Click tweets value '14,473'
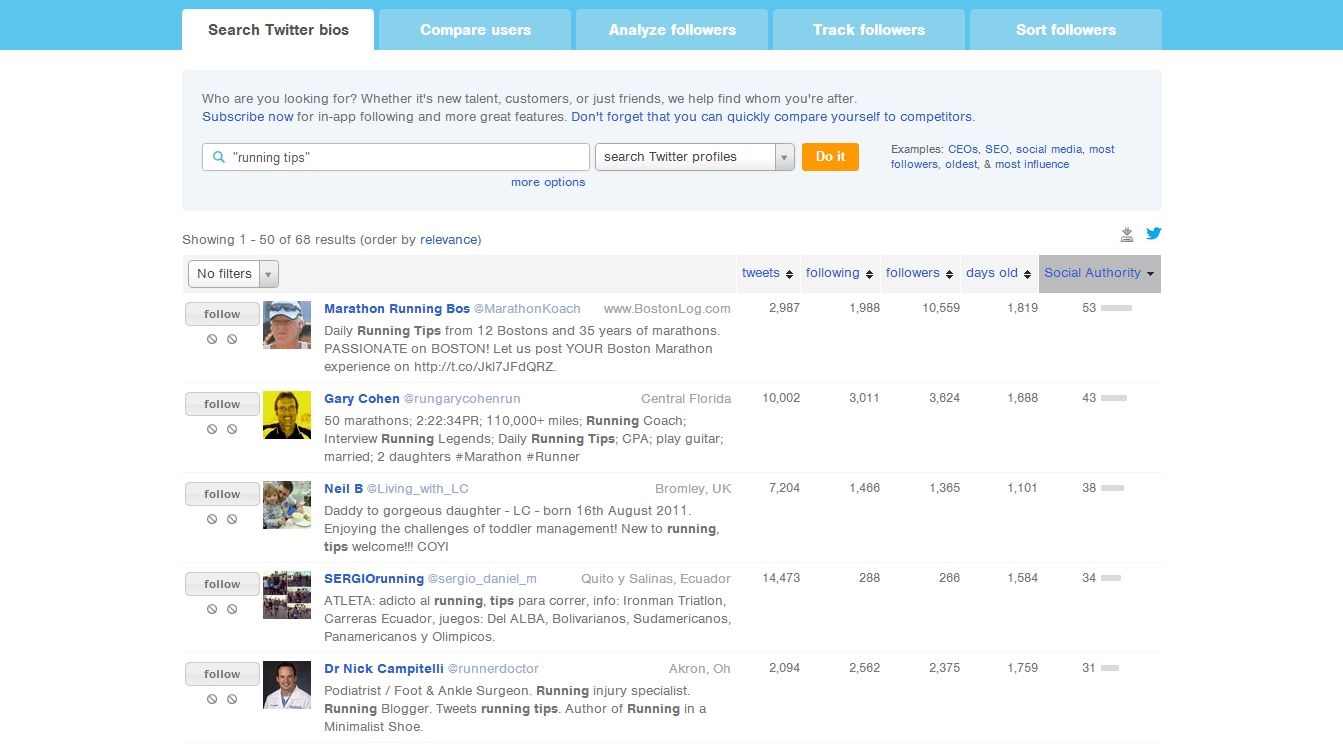The height and width of the screenshot is (746, 1343). pos(781,578)
